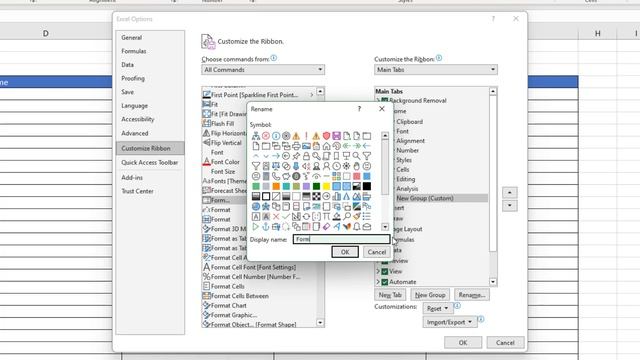Pick the org chart symbol in Rename dialog
This screenshot has width=640, height=360.
256,136
